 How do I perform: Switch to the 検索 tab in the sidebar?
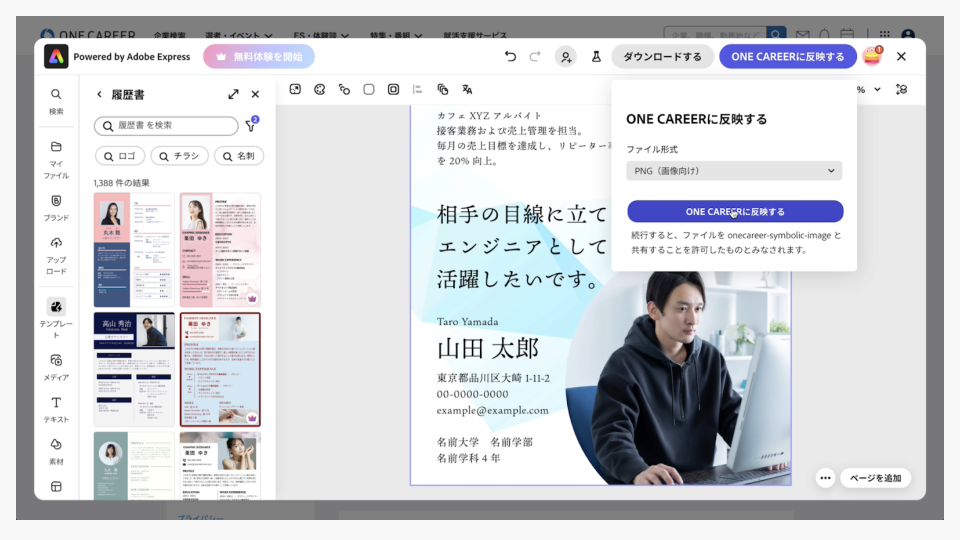click(56, 100)
